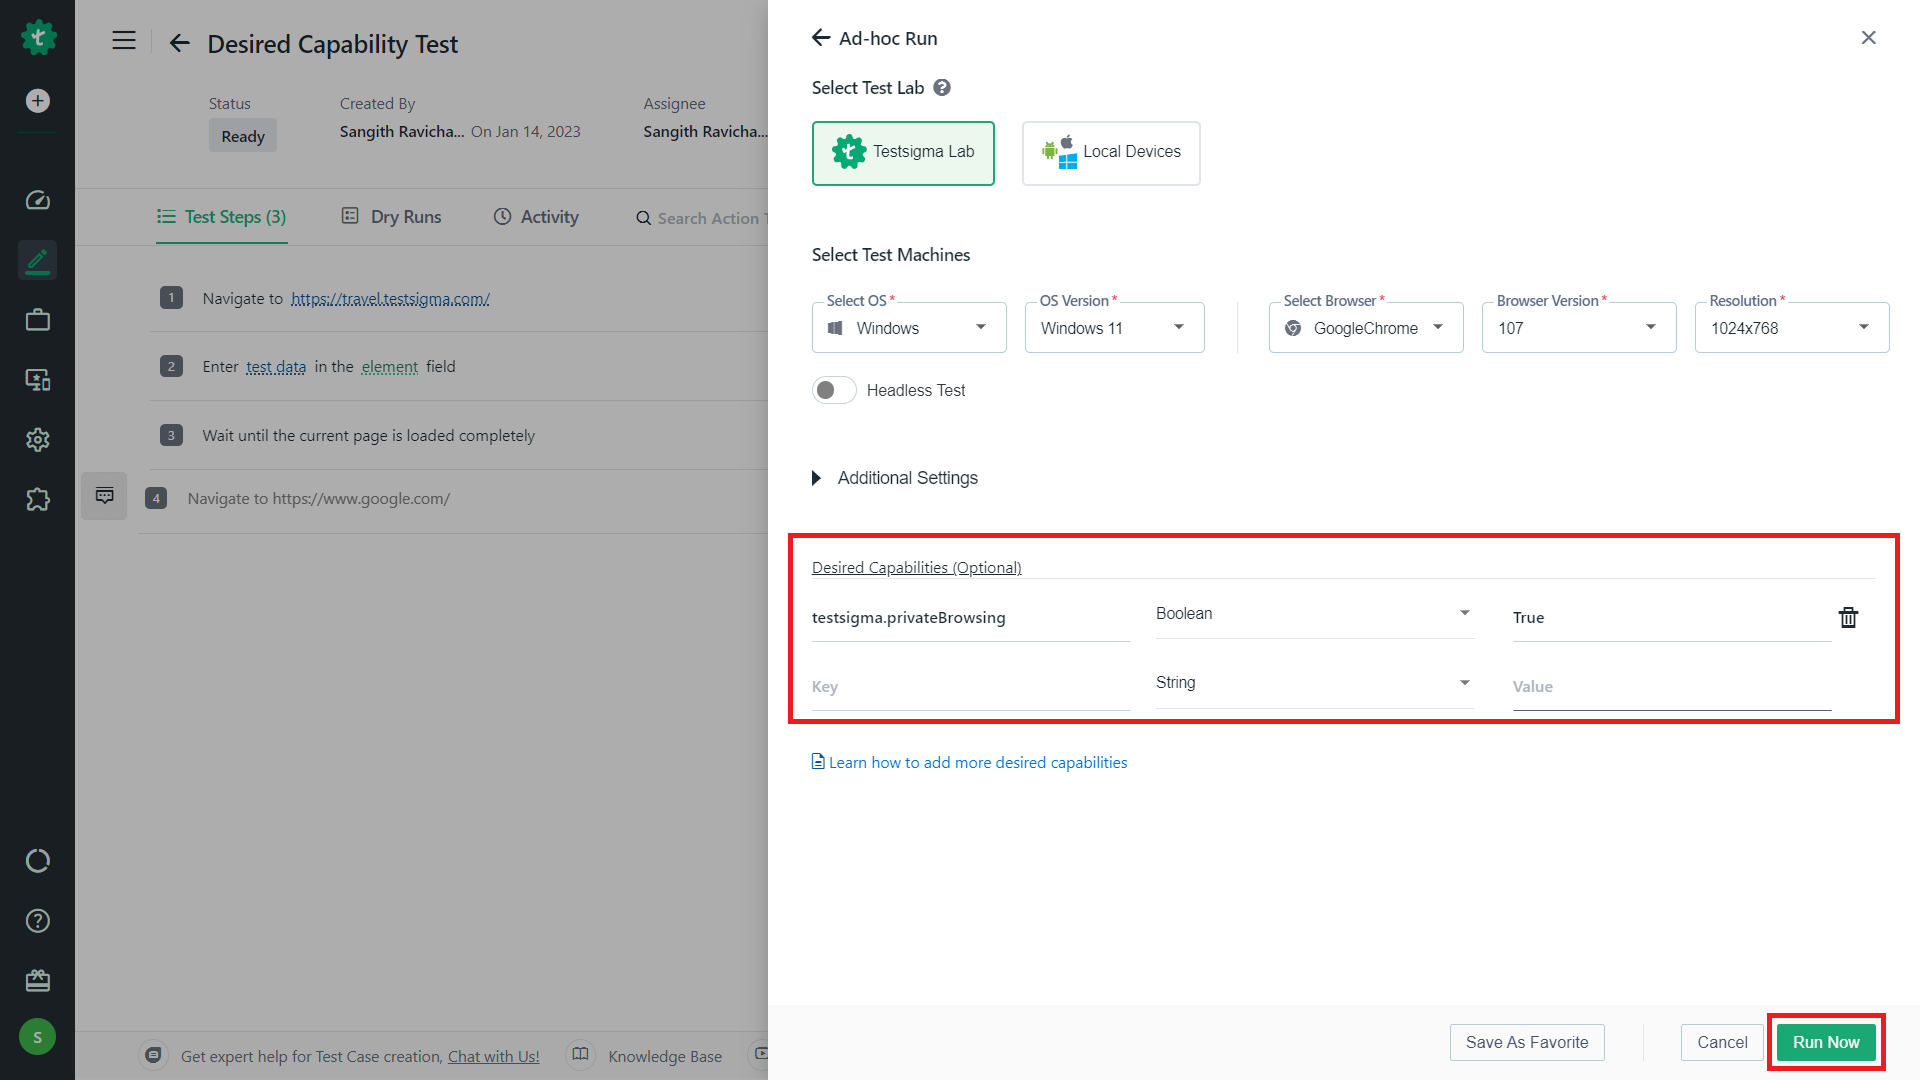The width and height of the screenshot is (1920, 1080).
Task: Click the Knowledge Base book icon
Action: tap(580, 1055)
